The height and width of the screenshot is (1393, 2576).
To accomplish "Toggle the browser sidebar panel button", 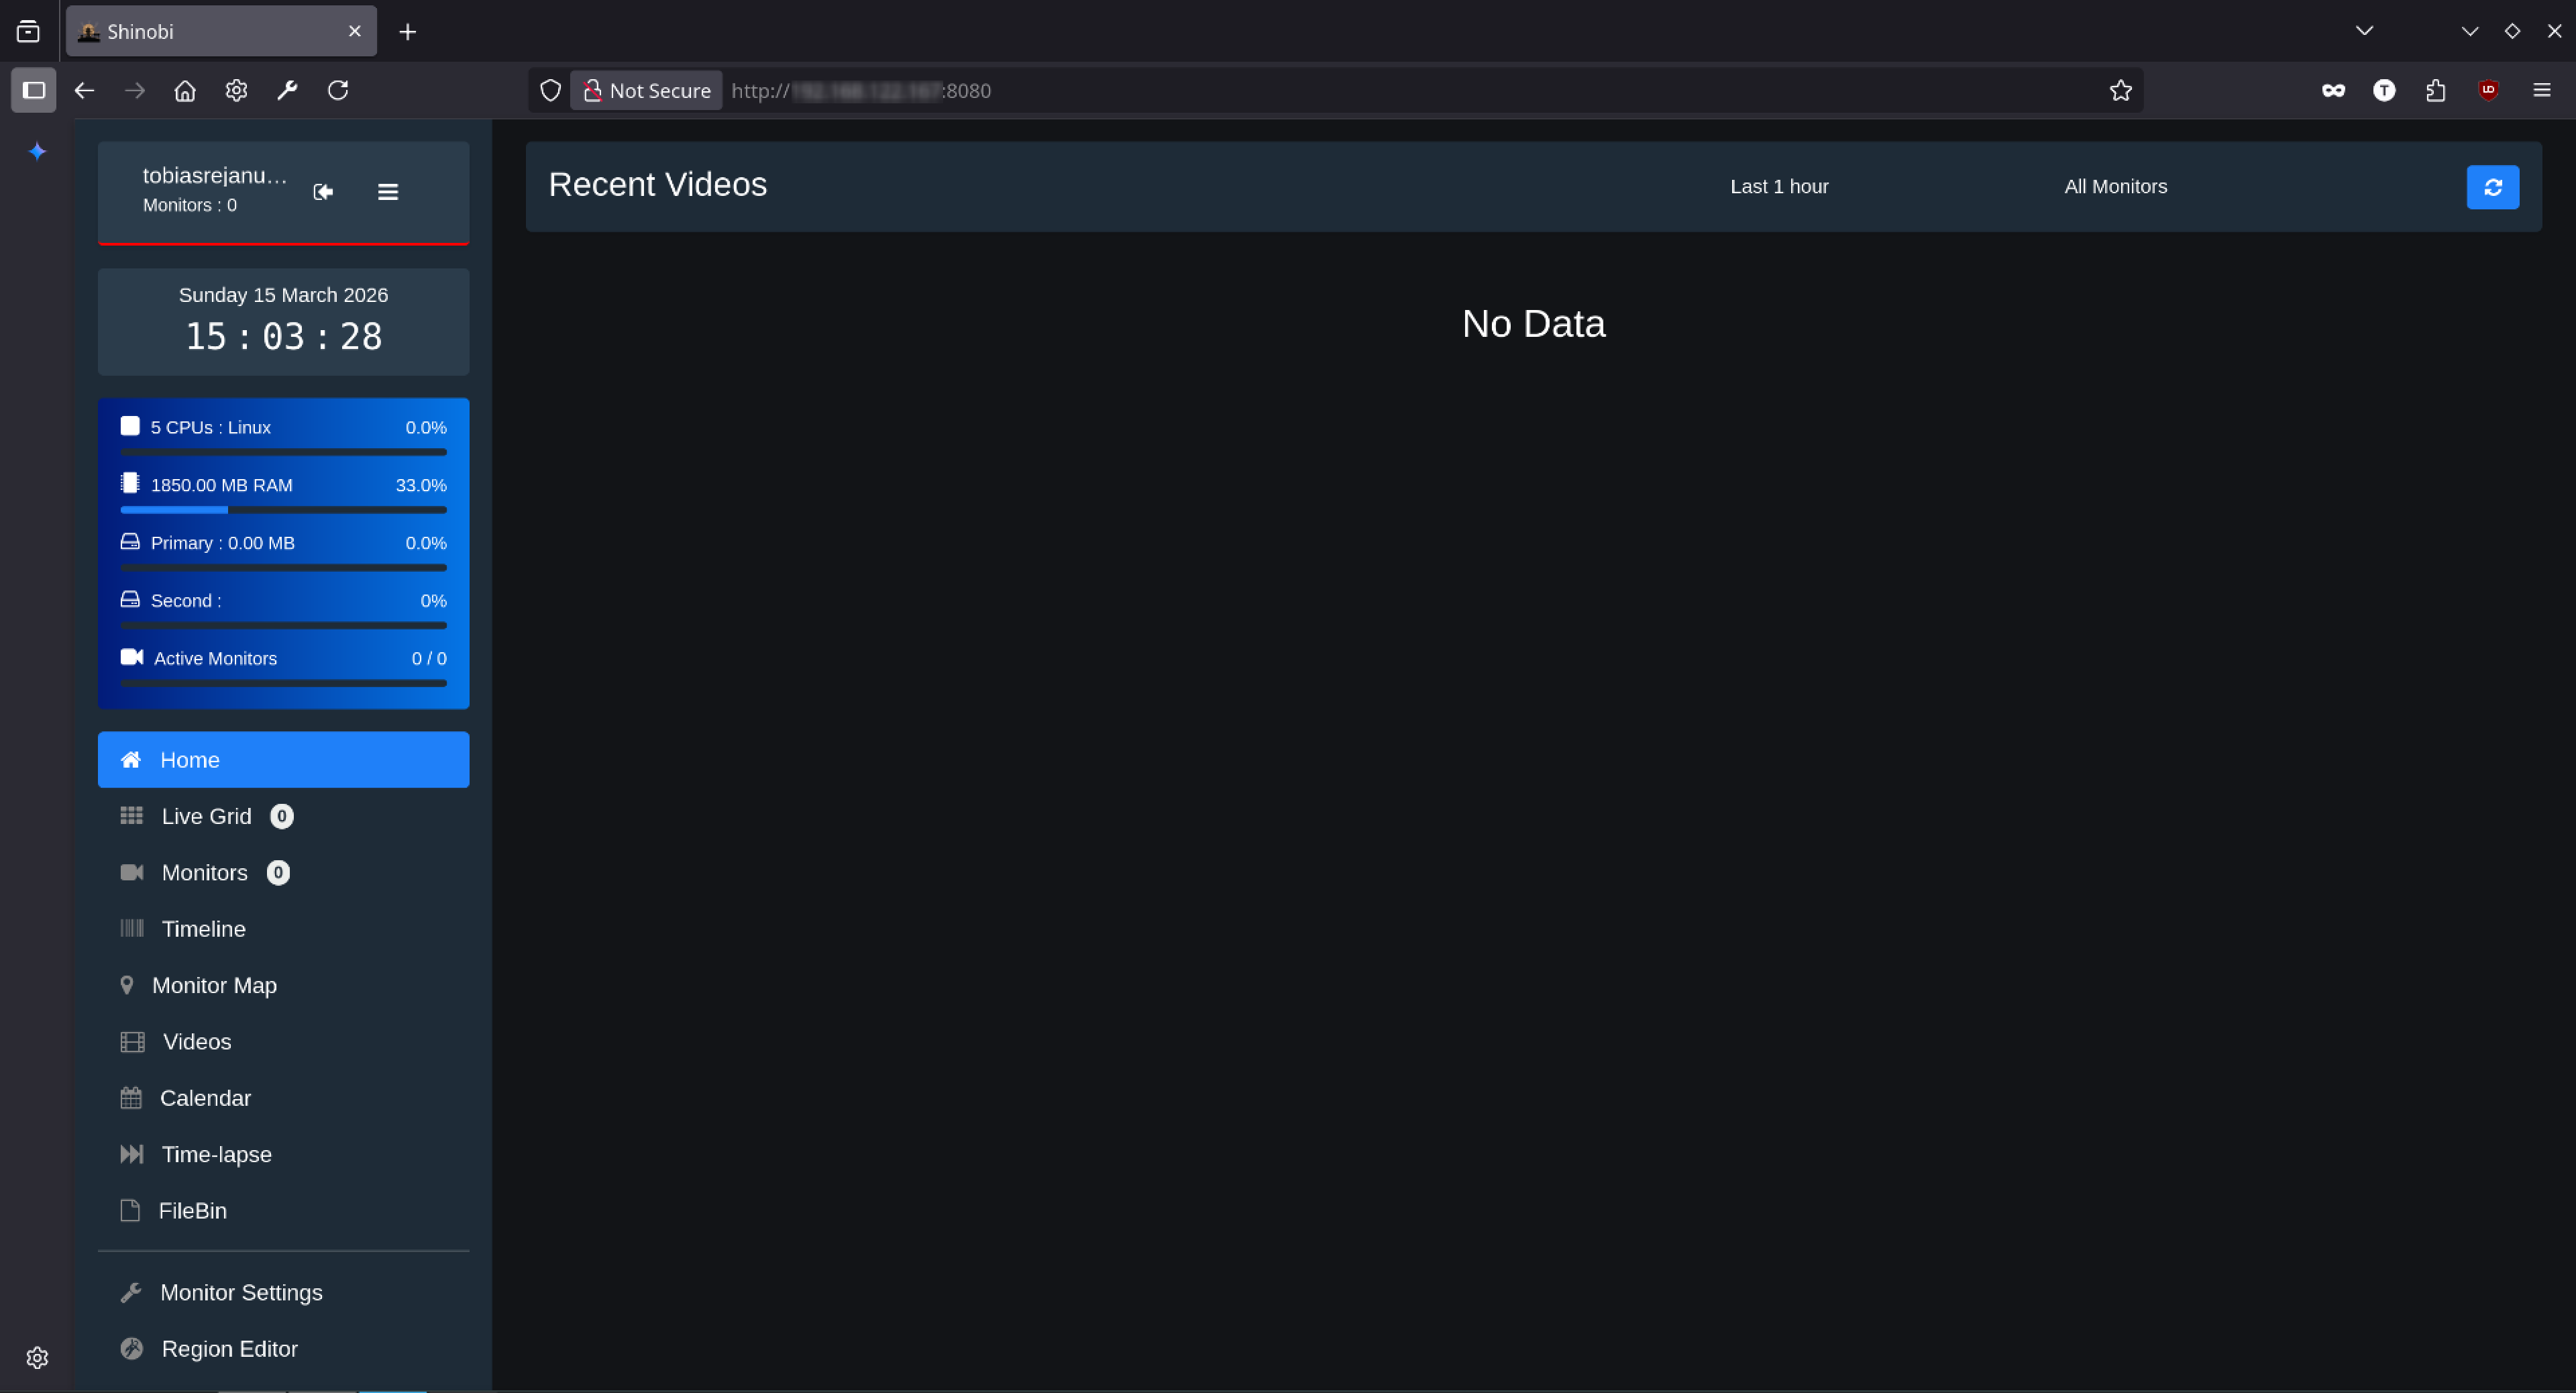I will 34,91.
